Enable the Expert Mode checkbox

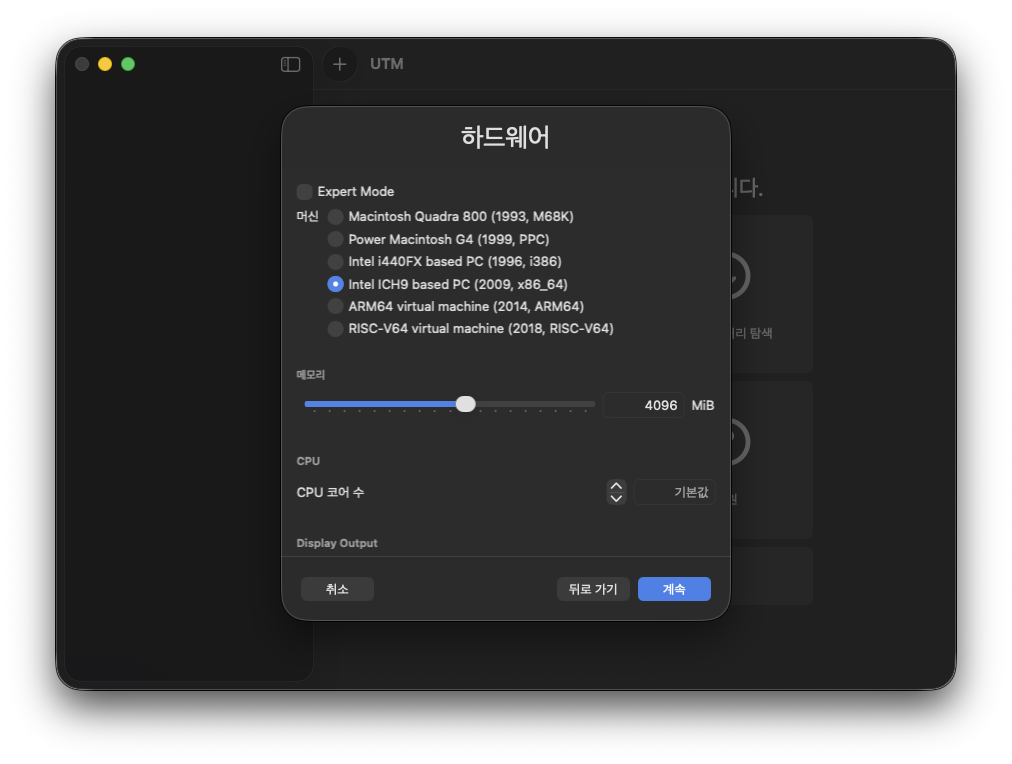(x=304, y=192)
